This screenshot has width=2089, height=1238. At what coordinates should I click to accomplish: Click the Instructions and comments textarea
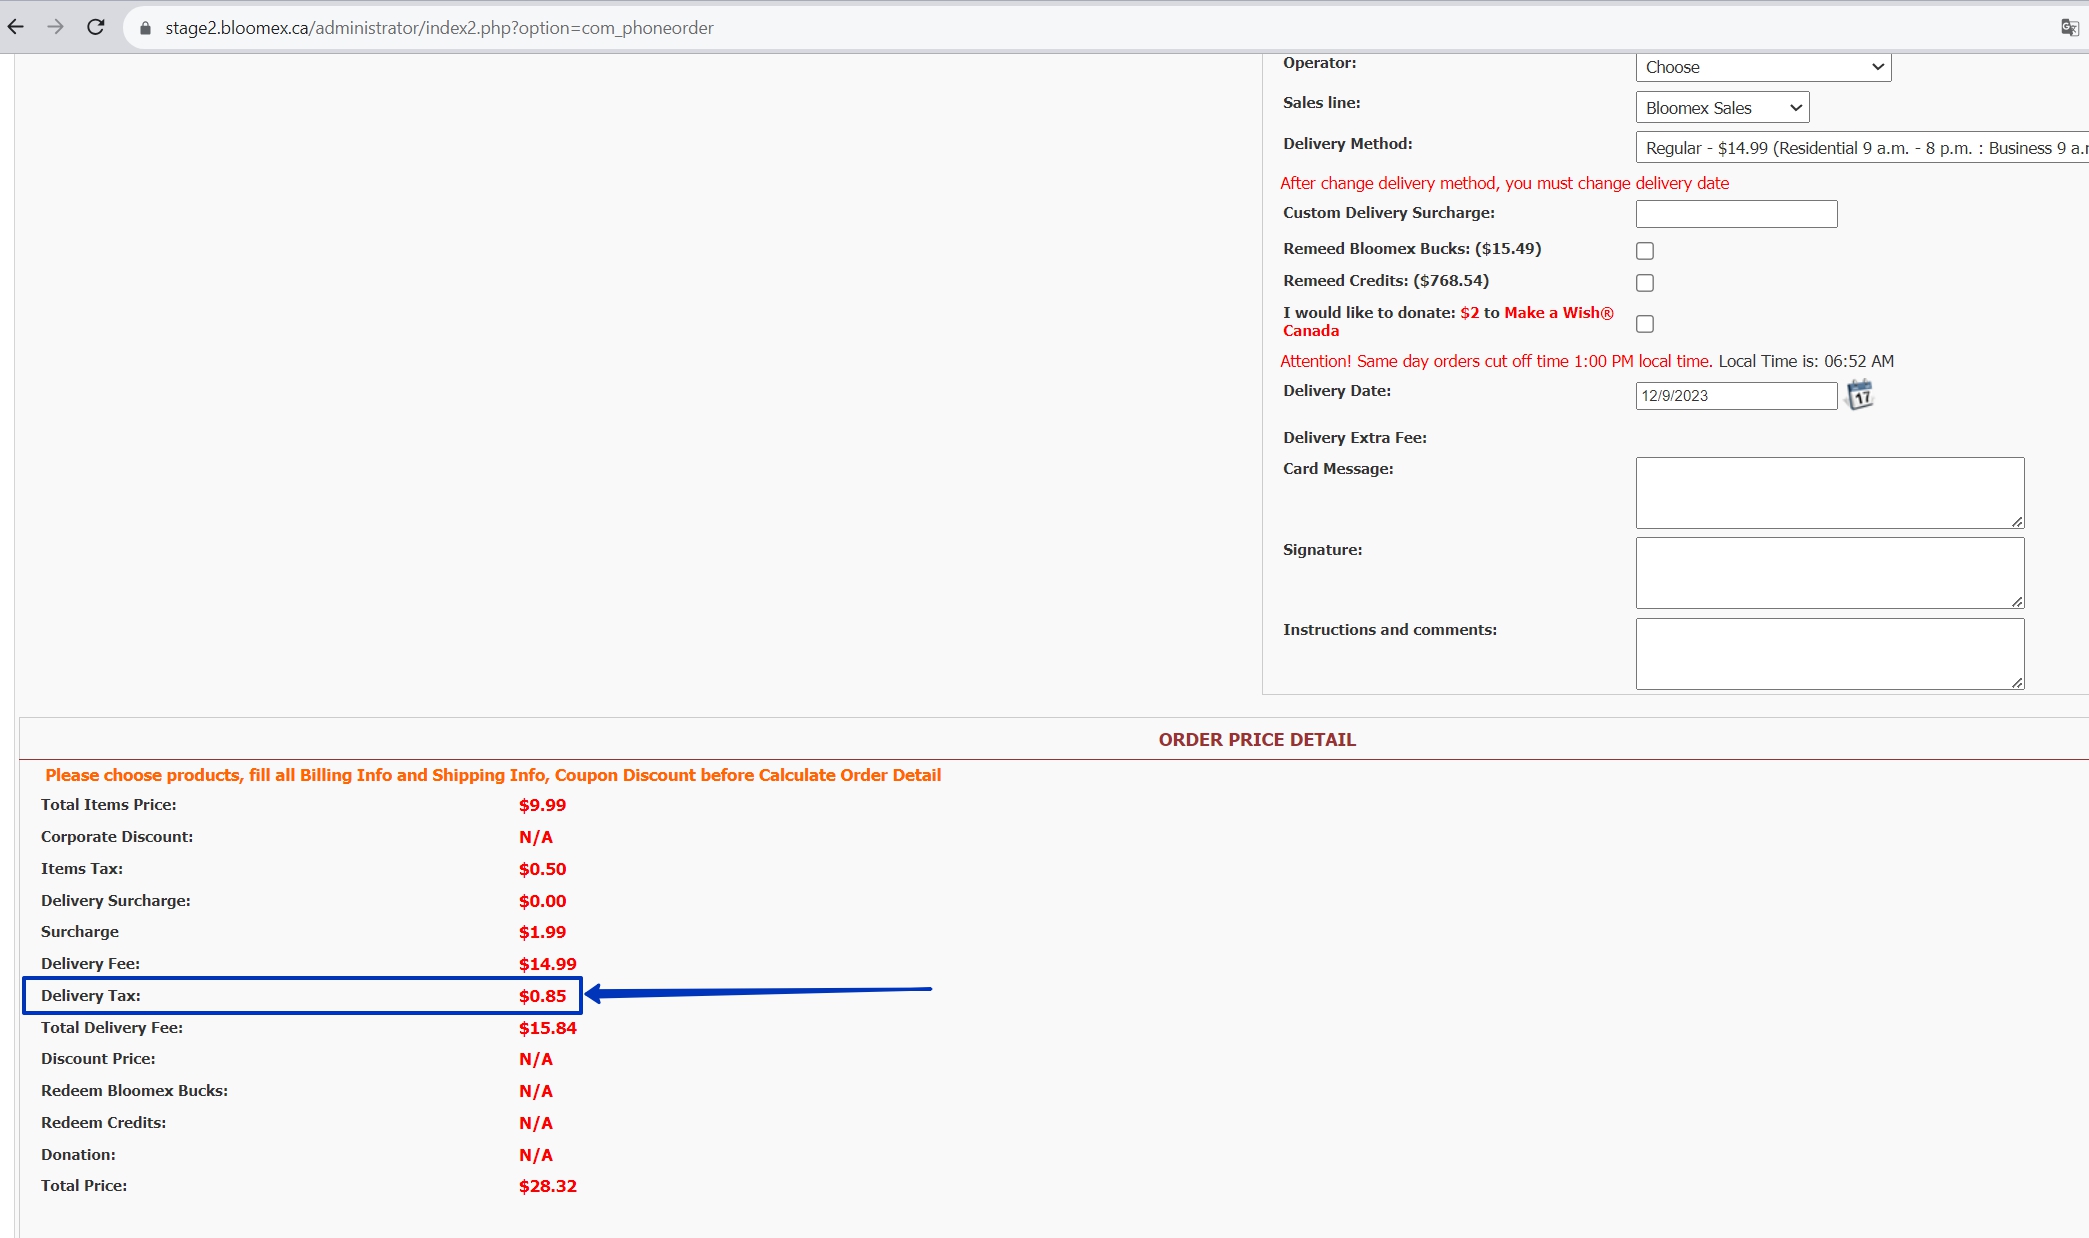pyautogui.click(x=1830, y=654)
